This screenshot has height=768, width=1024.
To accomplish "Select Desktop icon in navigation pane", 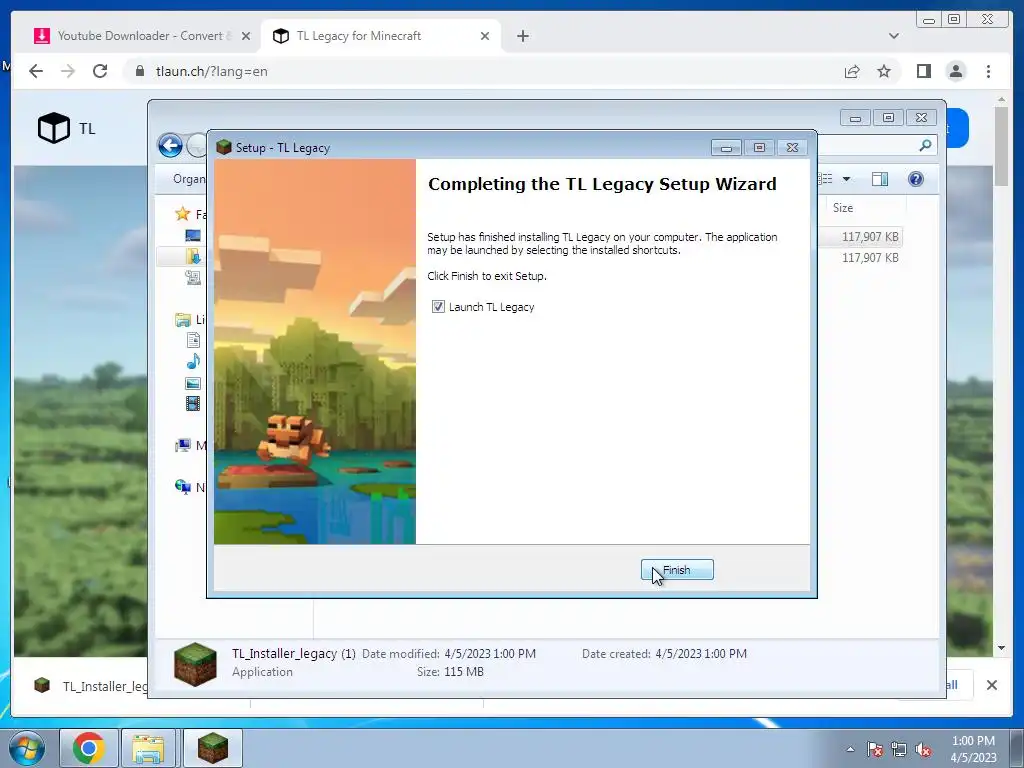I will tap(193, 235).
